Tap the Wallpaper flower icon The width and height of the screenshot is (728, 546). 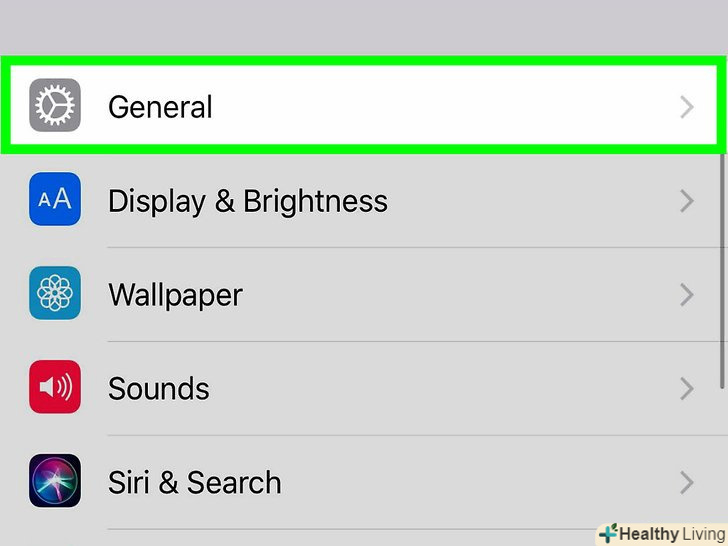coord(54,293)
